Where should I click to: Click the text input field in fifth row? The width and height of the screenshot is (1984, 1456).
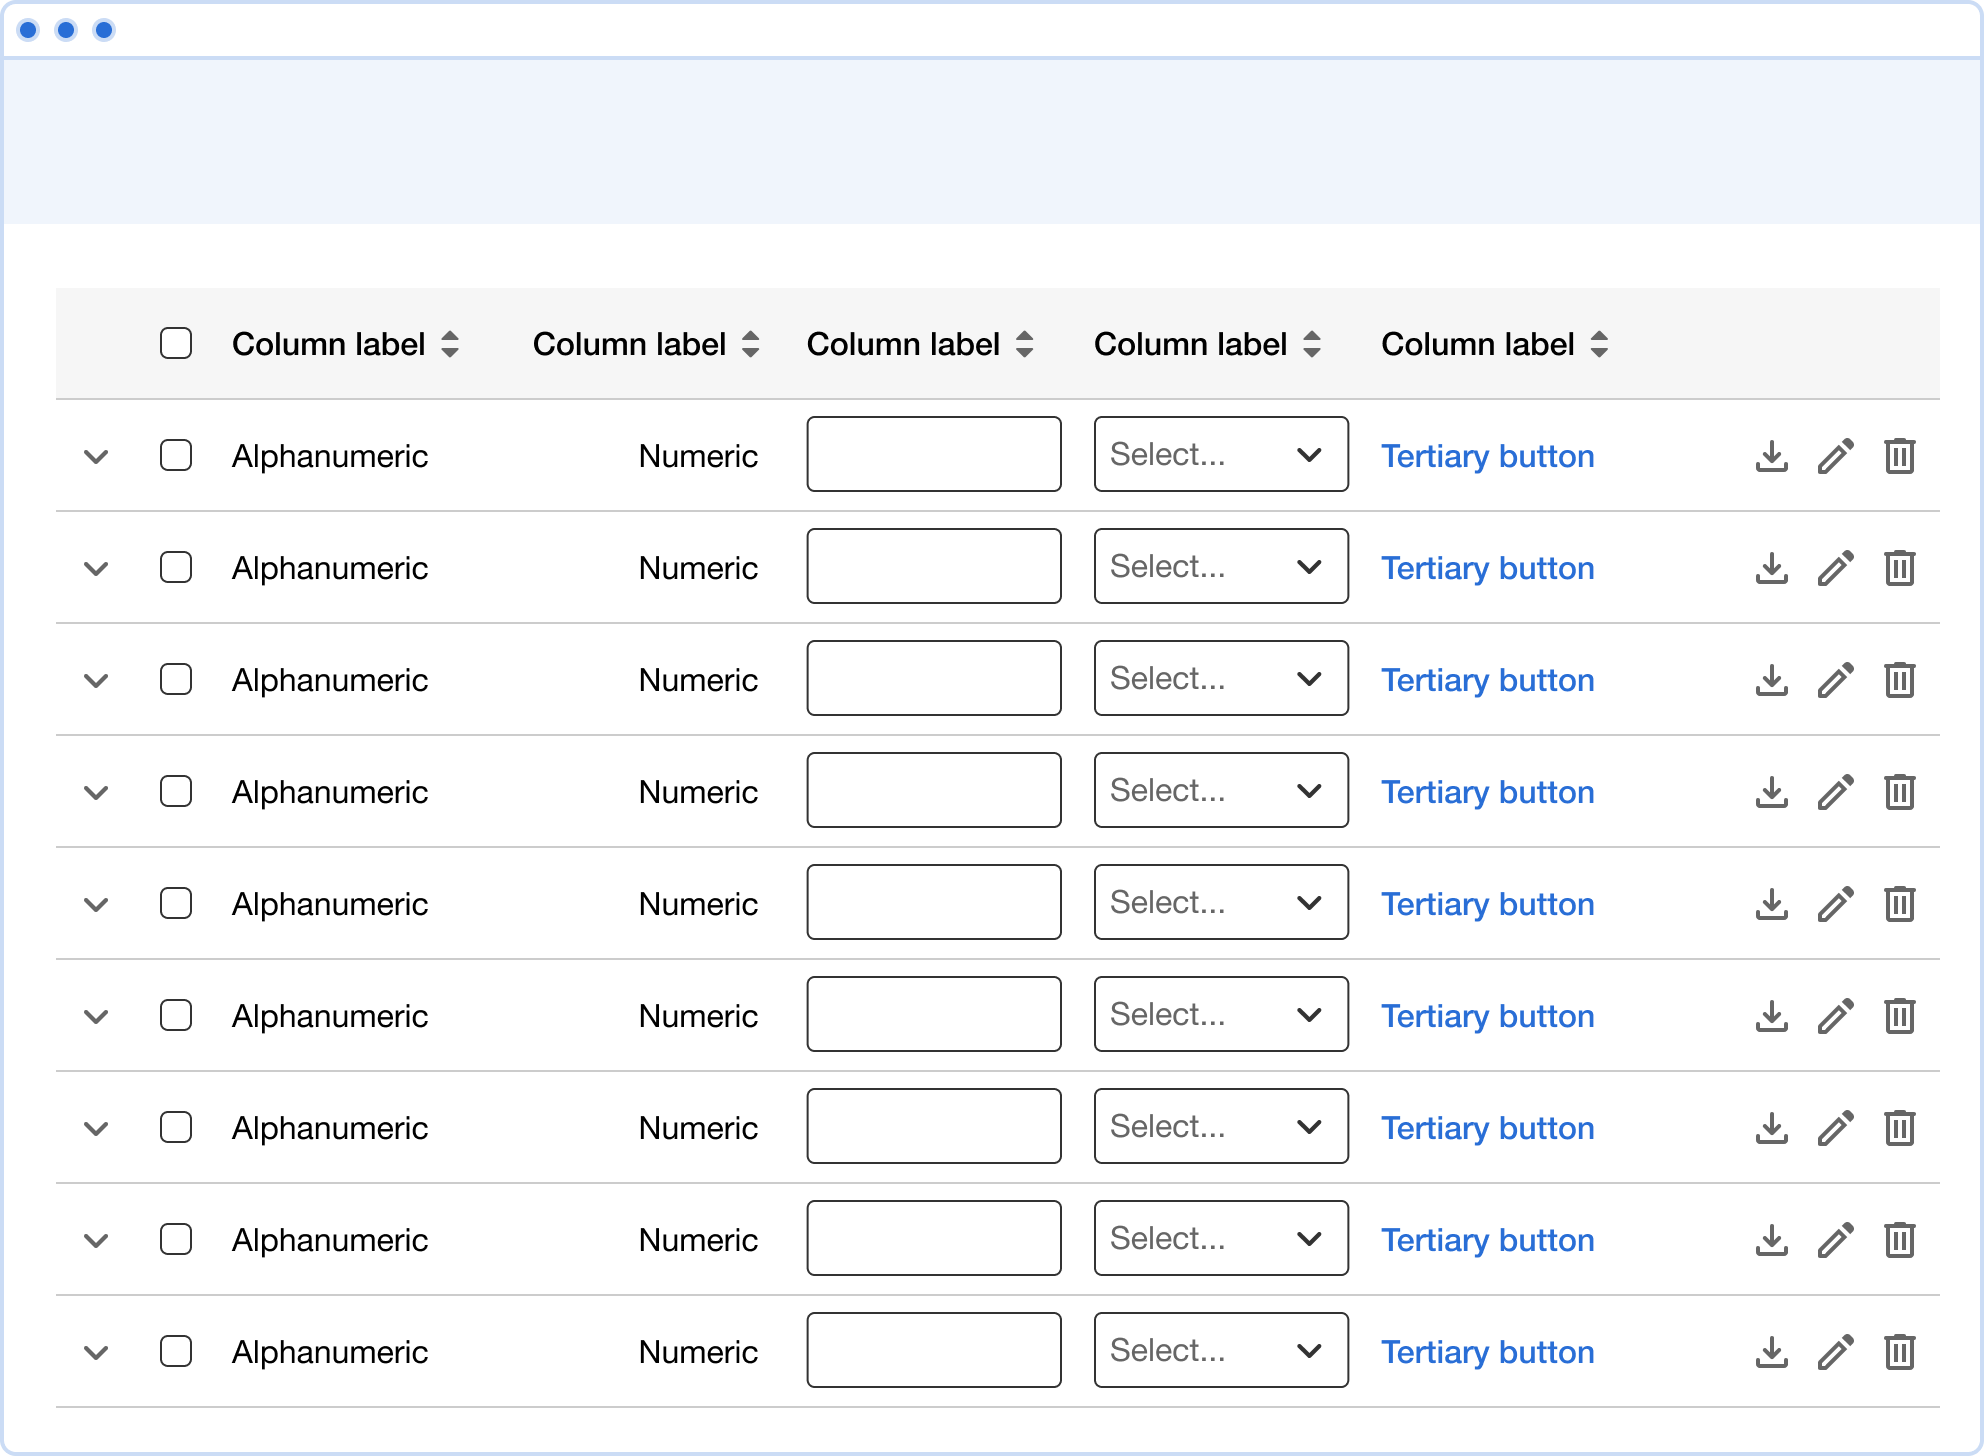click(x=934, y=902)
